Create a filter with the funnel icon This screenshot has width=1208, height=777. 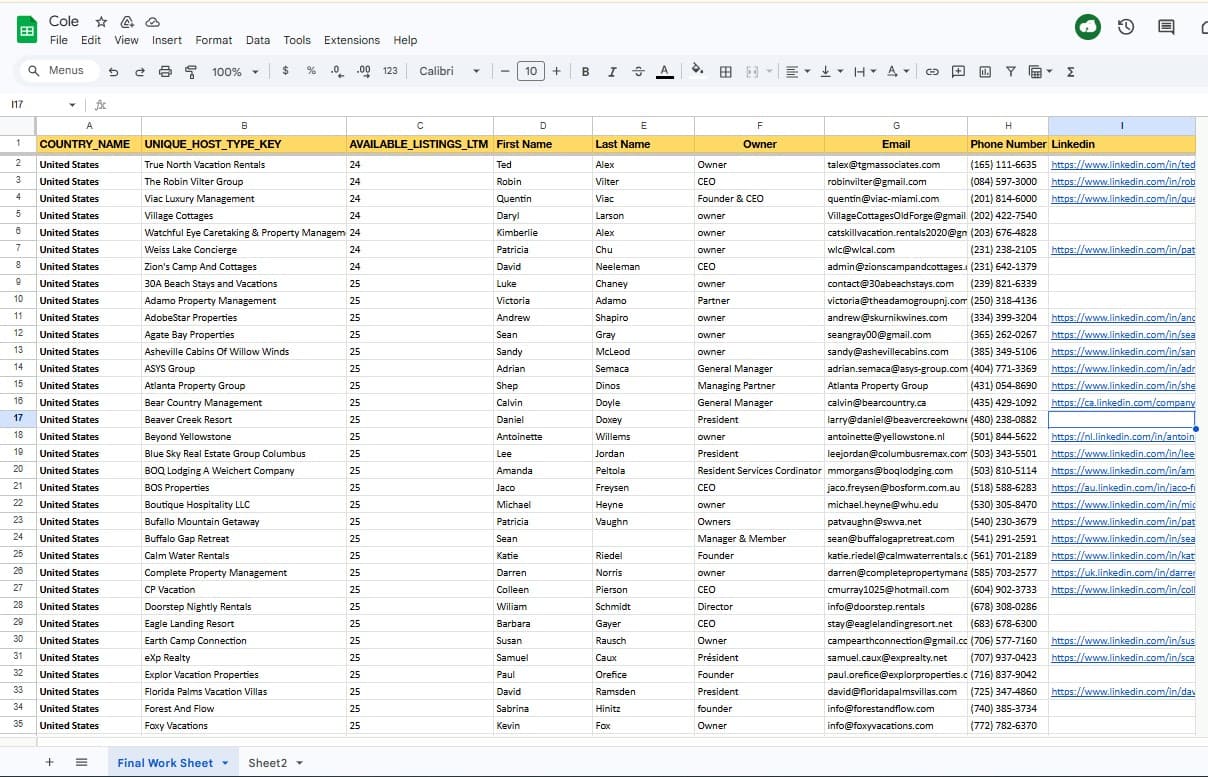click(x=1012, y=71)
